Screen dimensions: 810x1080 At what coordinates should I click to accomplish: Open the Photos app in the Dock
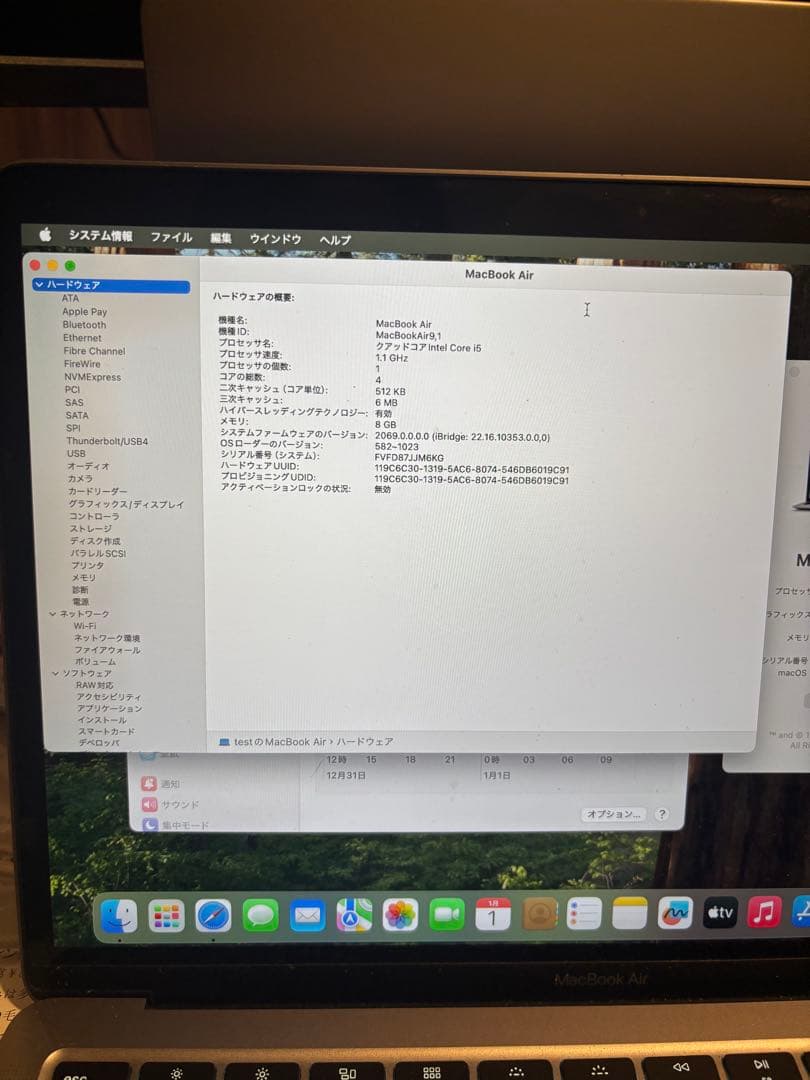coord(398,913)
